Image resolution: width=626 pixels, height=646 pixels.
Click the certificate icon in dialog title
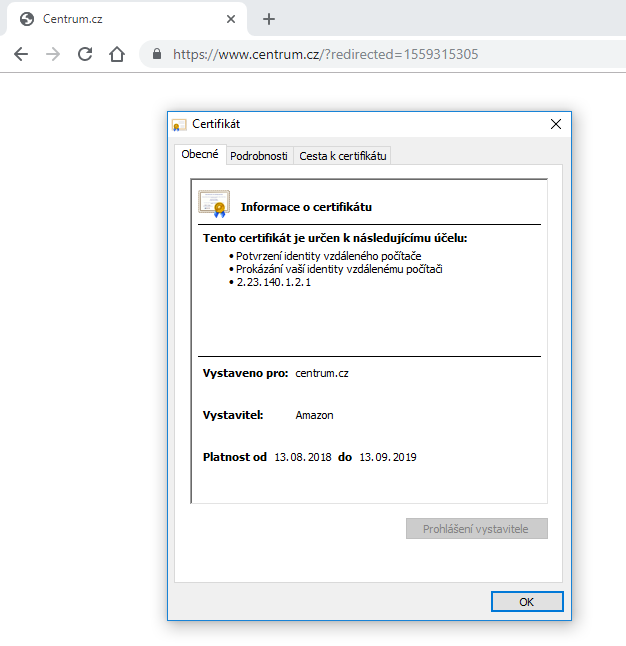click(x=179, y=125)
